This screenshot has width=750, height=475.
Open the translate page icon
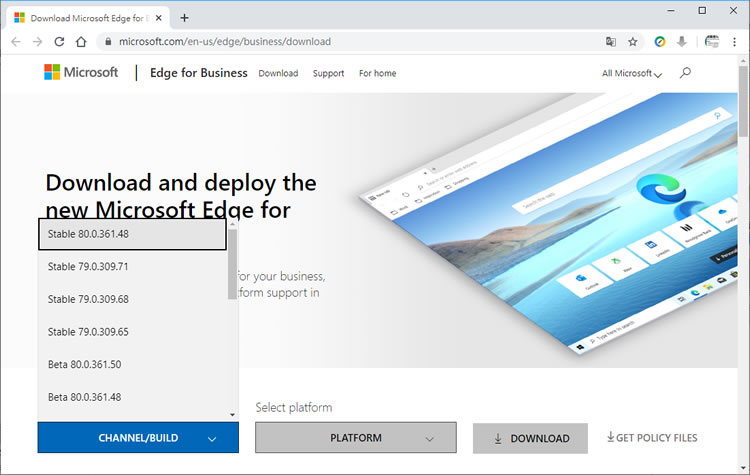pyautogui.click(x=611, y=42)
